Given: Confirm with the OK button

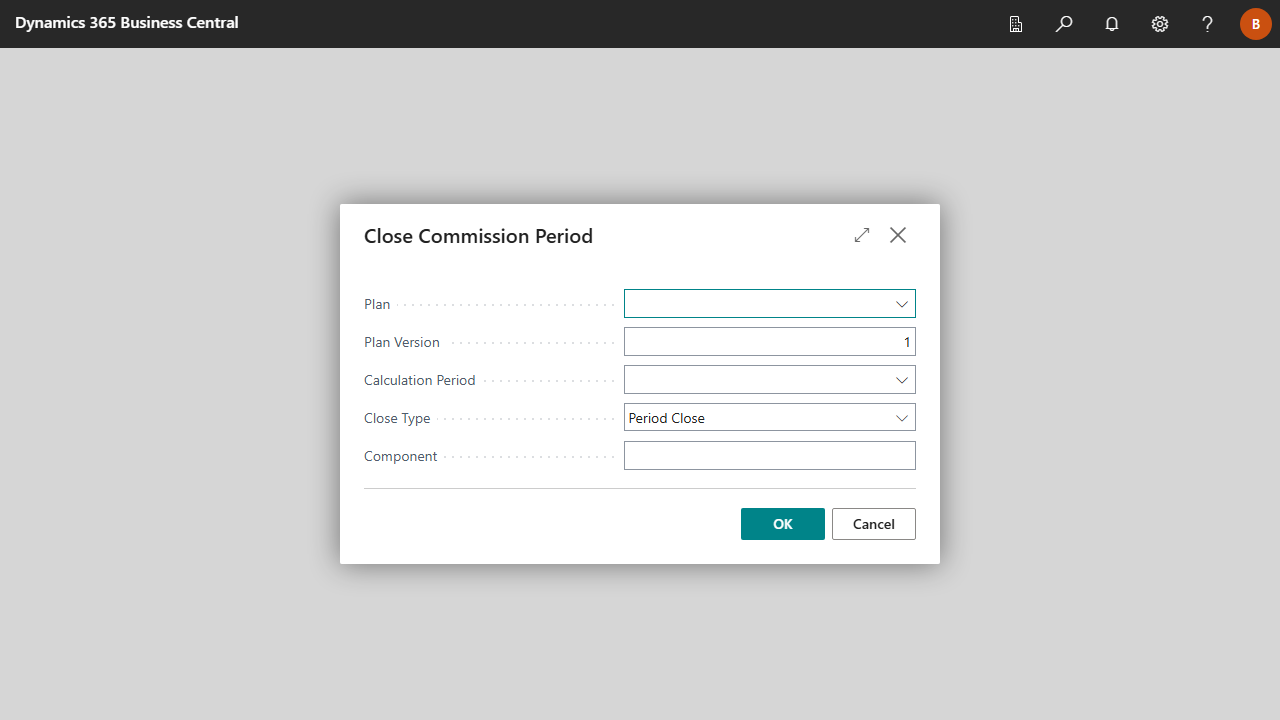Looking at the screenshot, I should click(783, 524).
